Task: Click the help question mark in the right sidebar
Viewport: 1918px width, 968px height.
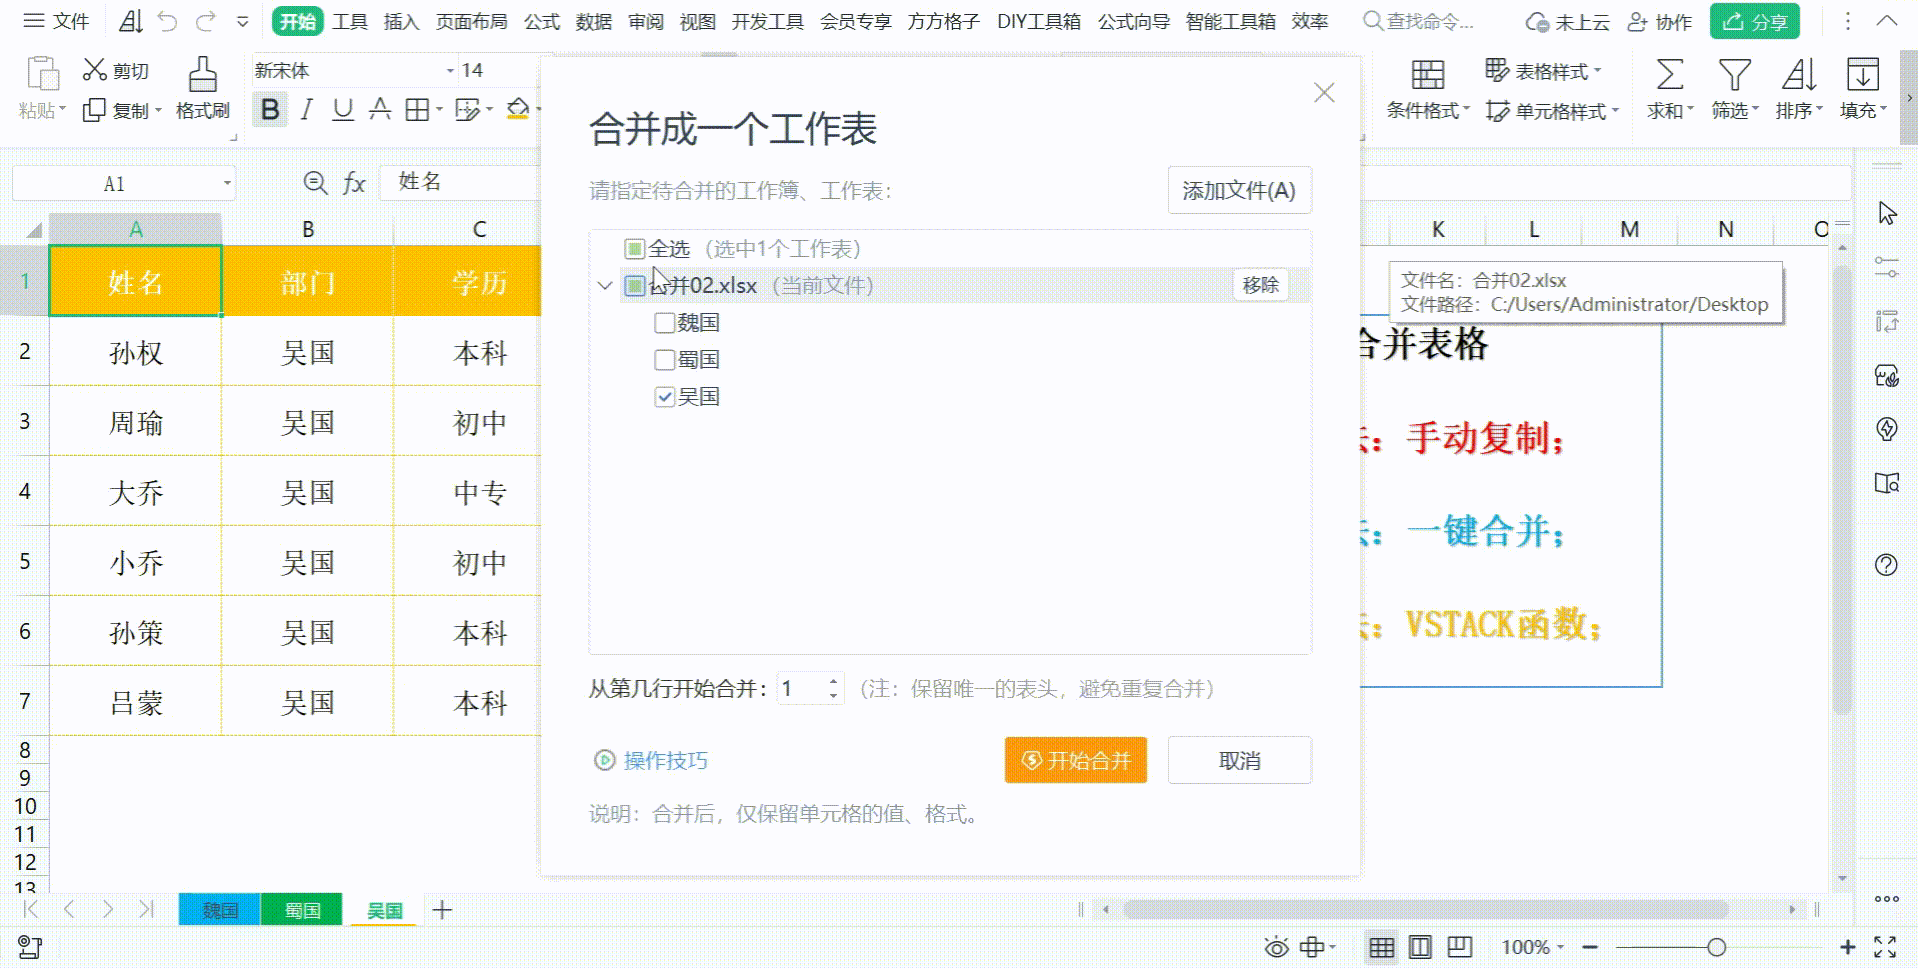Action: pos(1886,564)
